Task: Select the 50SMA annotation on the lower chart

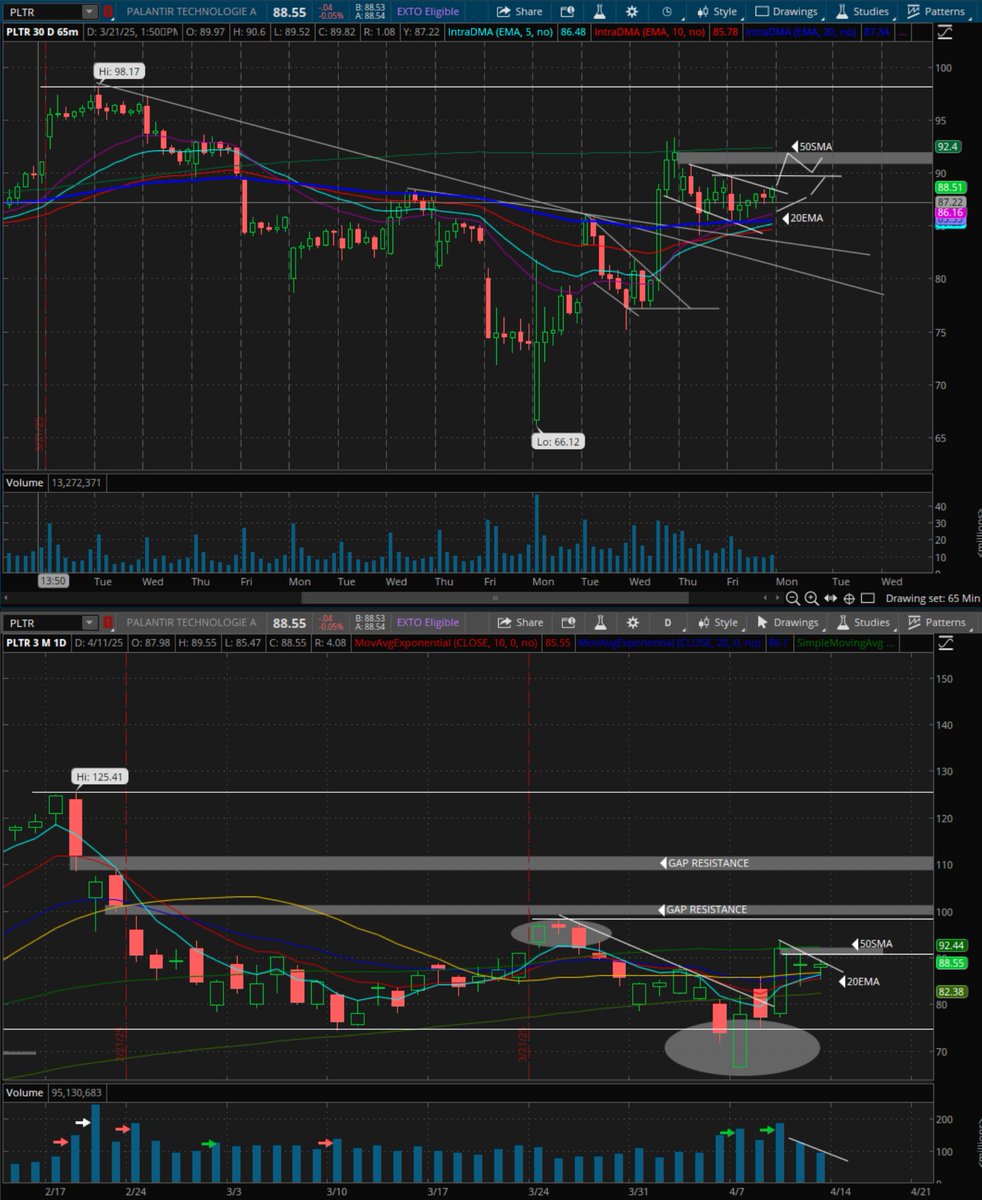Action: point(872,944)
